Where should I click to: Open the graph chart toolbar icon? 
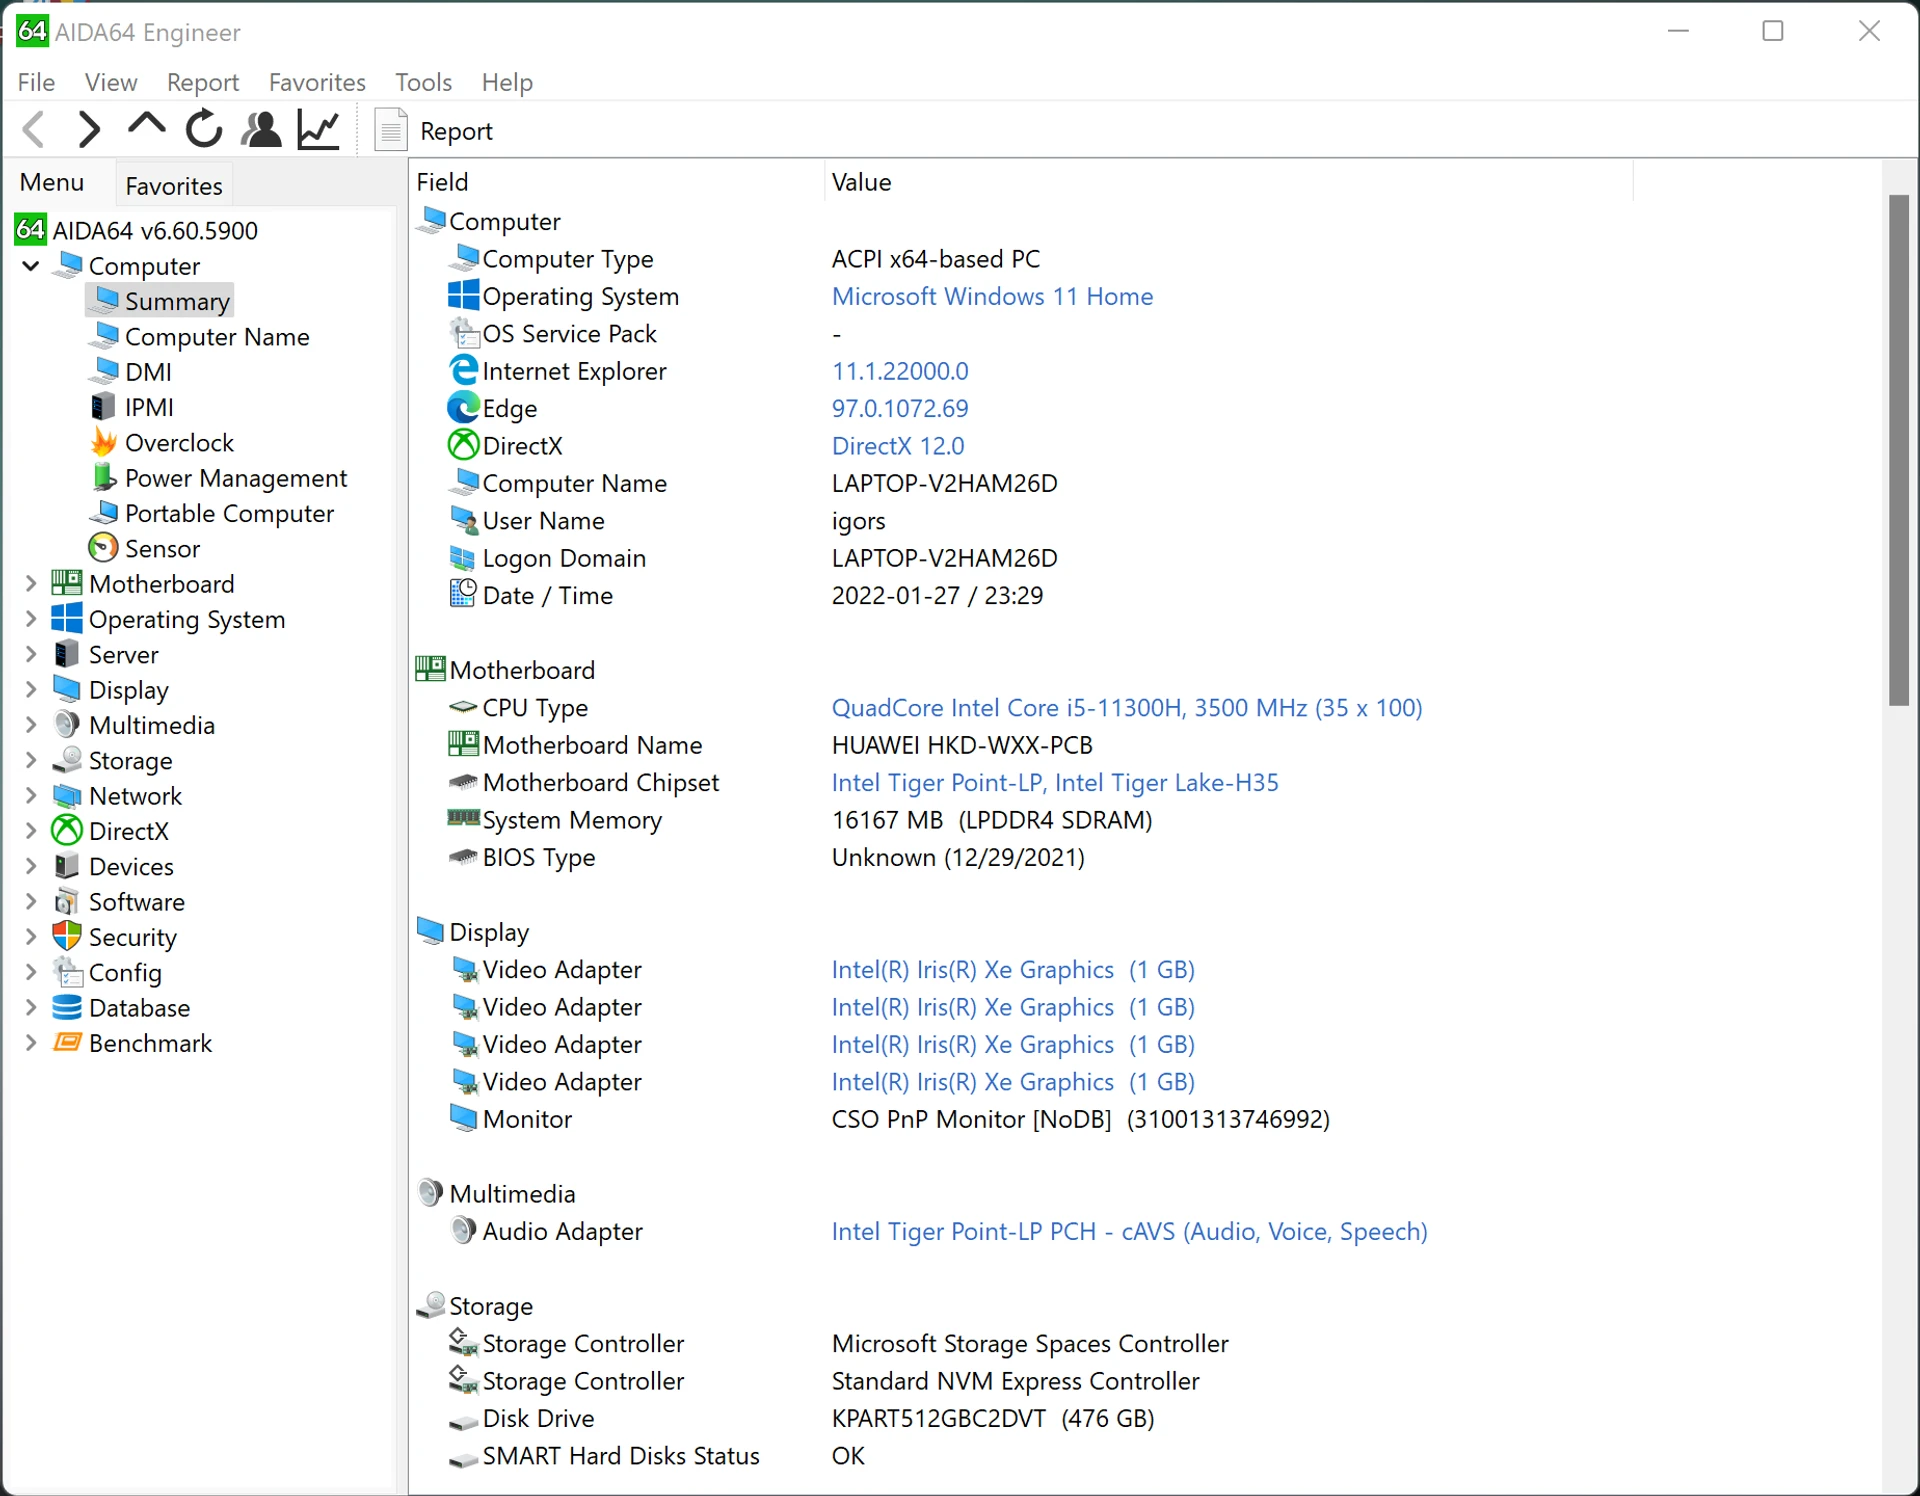click(x=320, y=130)
